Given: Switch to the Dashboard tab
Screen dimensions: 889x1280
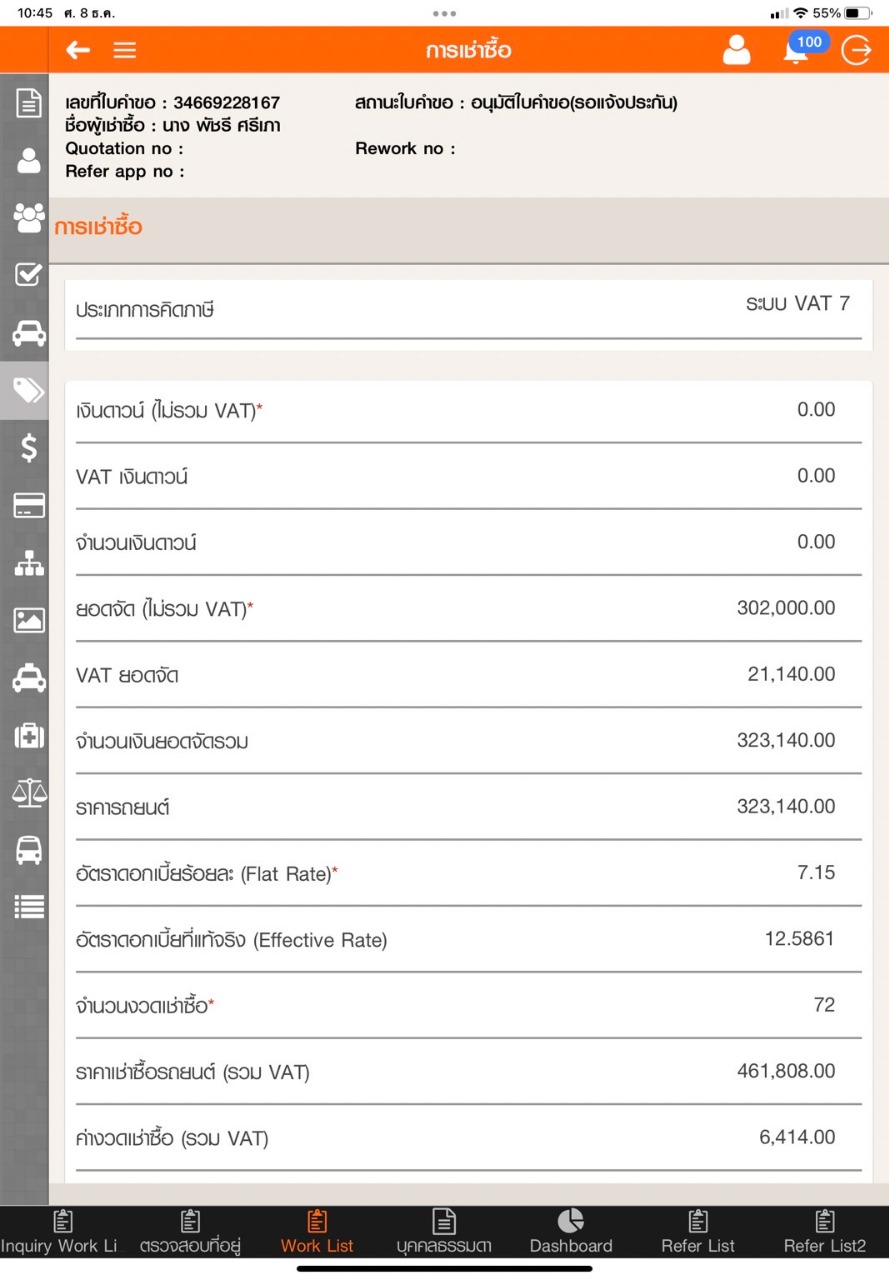Looking at the screenshot, I should [571, 1231].
